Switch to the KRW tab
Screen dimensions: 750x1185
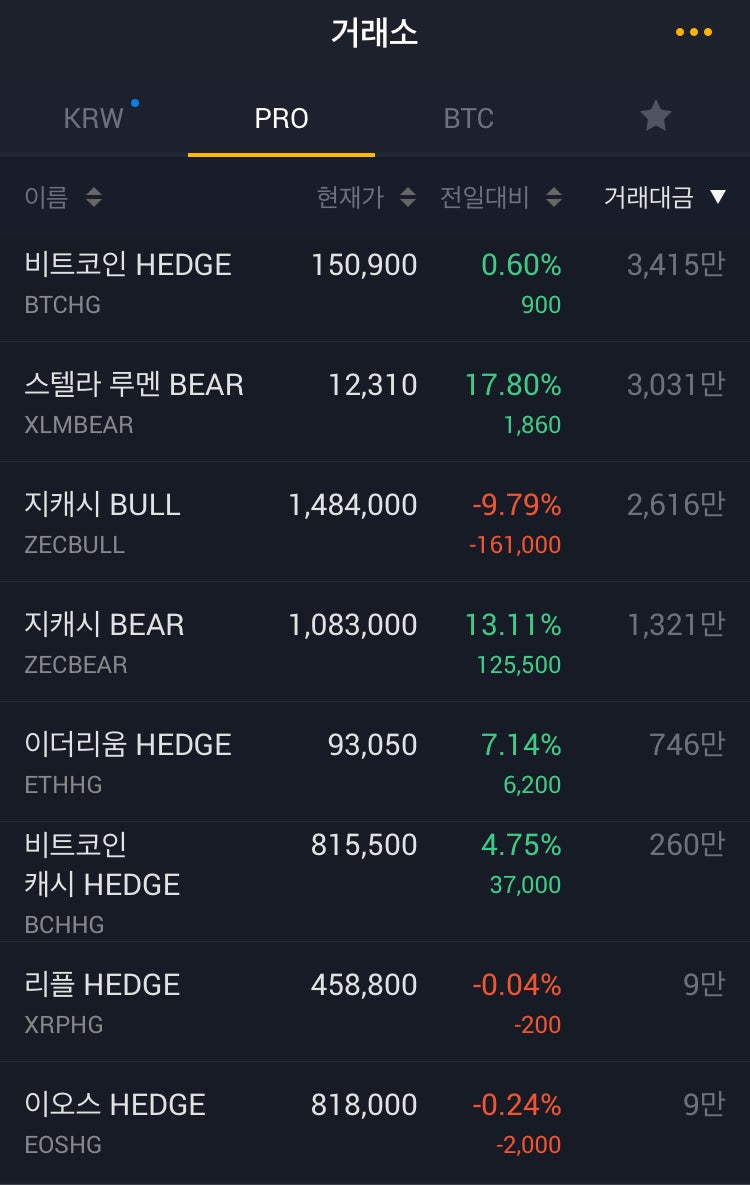point(94,118)
